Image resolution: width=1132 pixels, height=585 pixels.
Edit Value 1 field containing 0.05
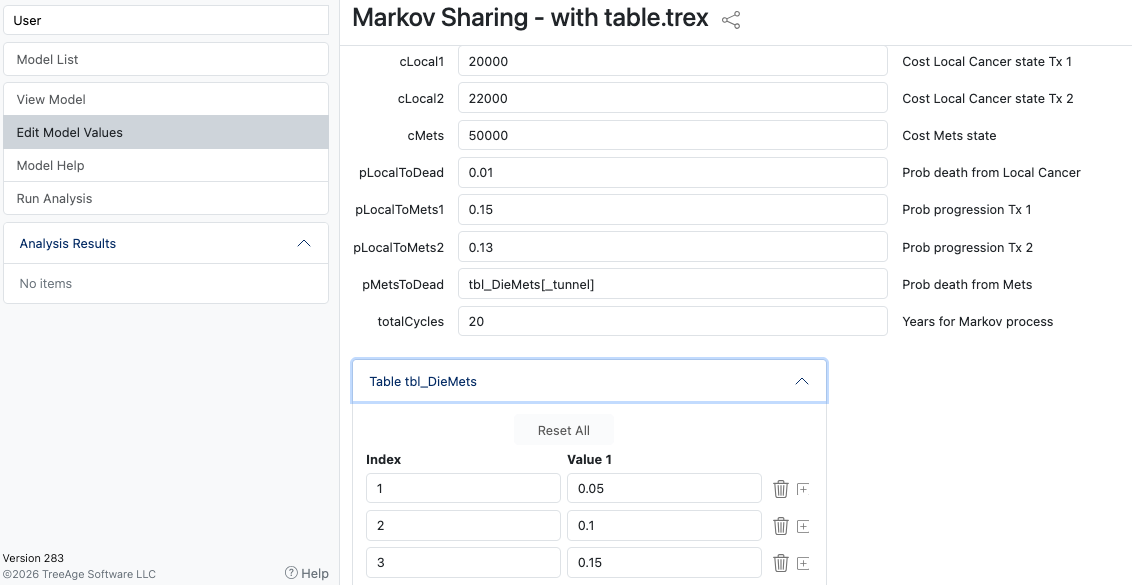[664, 489]
